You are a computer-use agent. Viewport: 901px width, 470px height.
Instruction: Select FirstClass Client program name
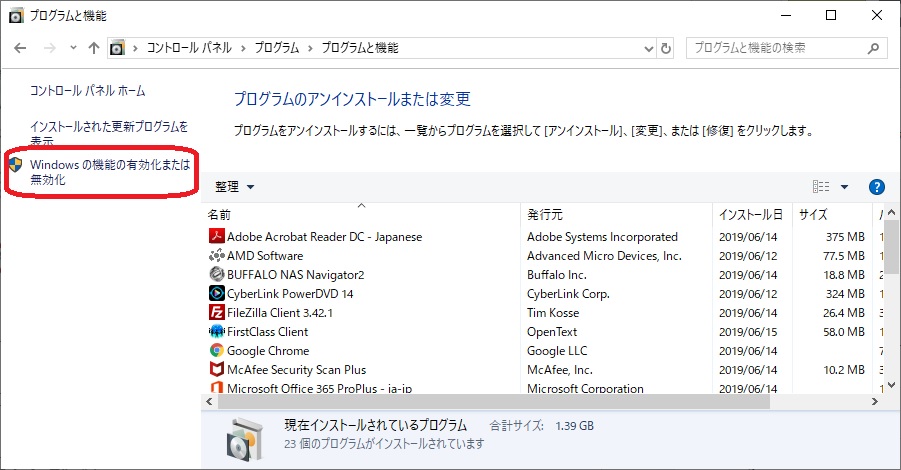(x=267, y=332)
